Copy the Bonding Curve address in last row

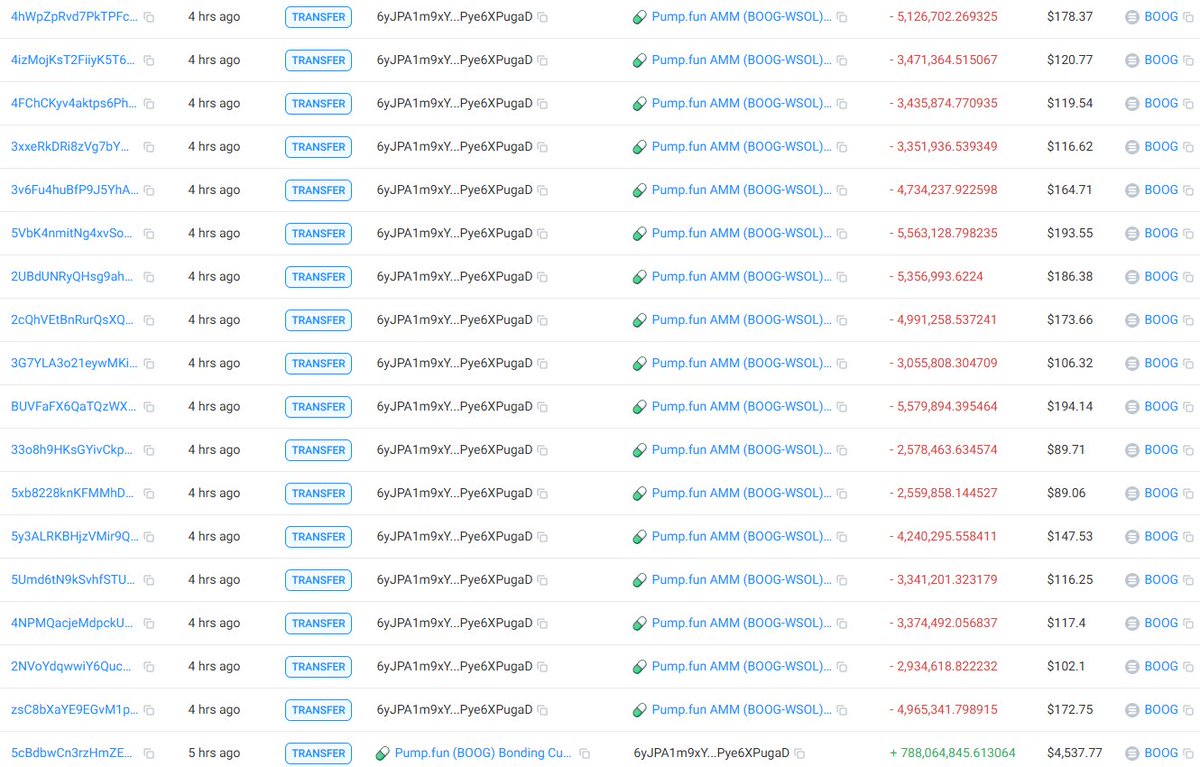click(585, 754)
